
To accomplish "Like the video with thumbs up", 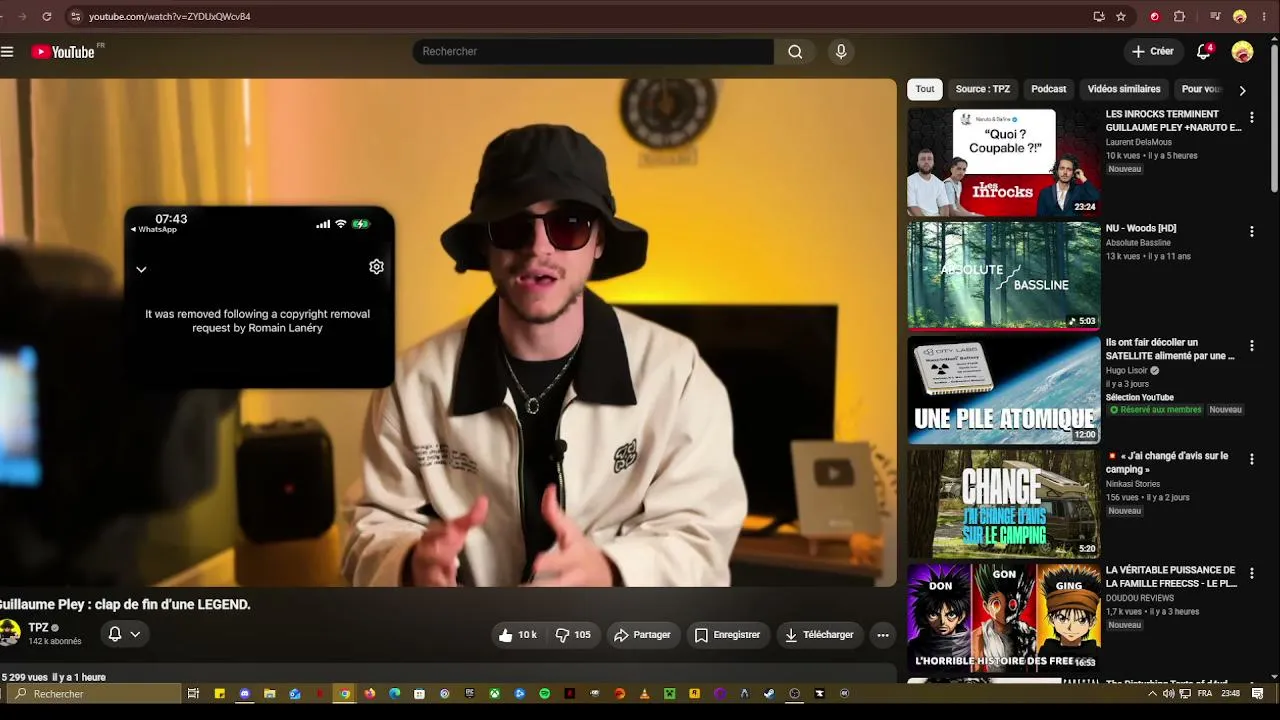I will point(518,635).
